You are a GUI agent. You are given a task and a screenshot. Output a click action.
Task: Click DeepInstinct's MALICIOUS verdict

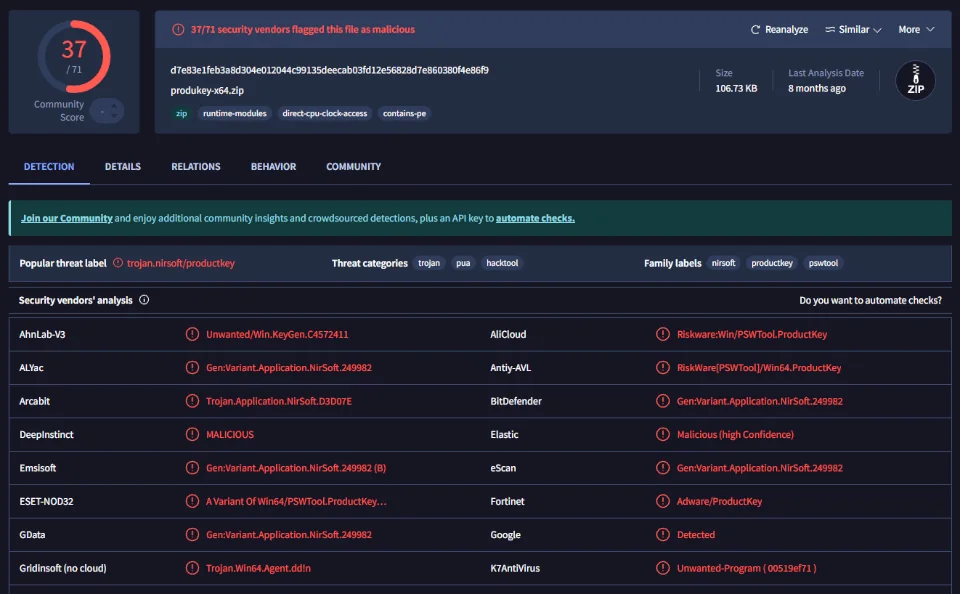[230, 434]
